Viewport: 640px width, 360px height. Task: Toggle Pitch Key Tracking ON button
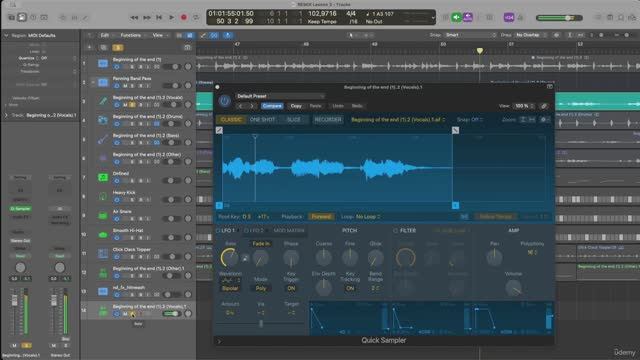pos(350,288)
